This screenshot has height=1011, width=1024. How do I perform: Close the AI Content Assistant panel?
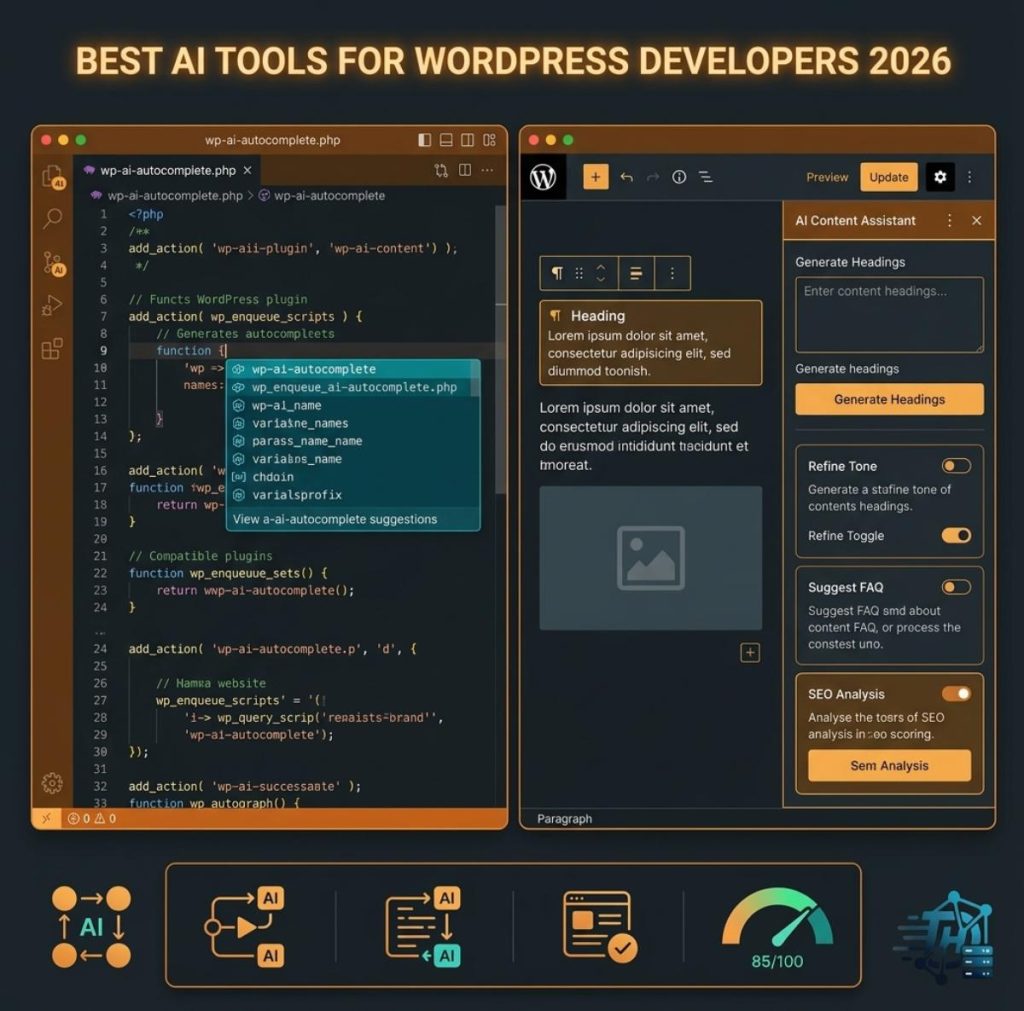pyautogui.click(x=977, y=221)
